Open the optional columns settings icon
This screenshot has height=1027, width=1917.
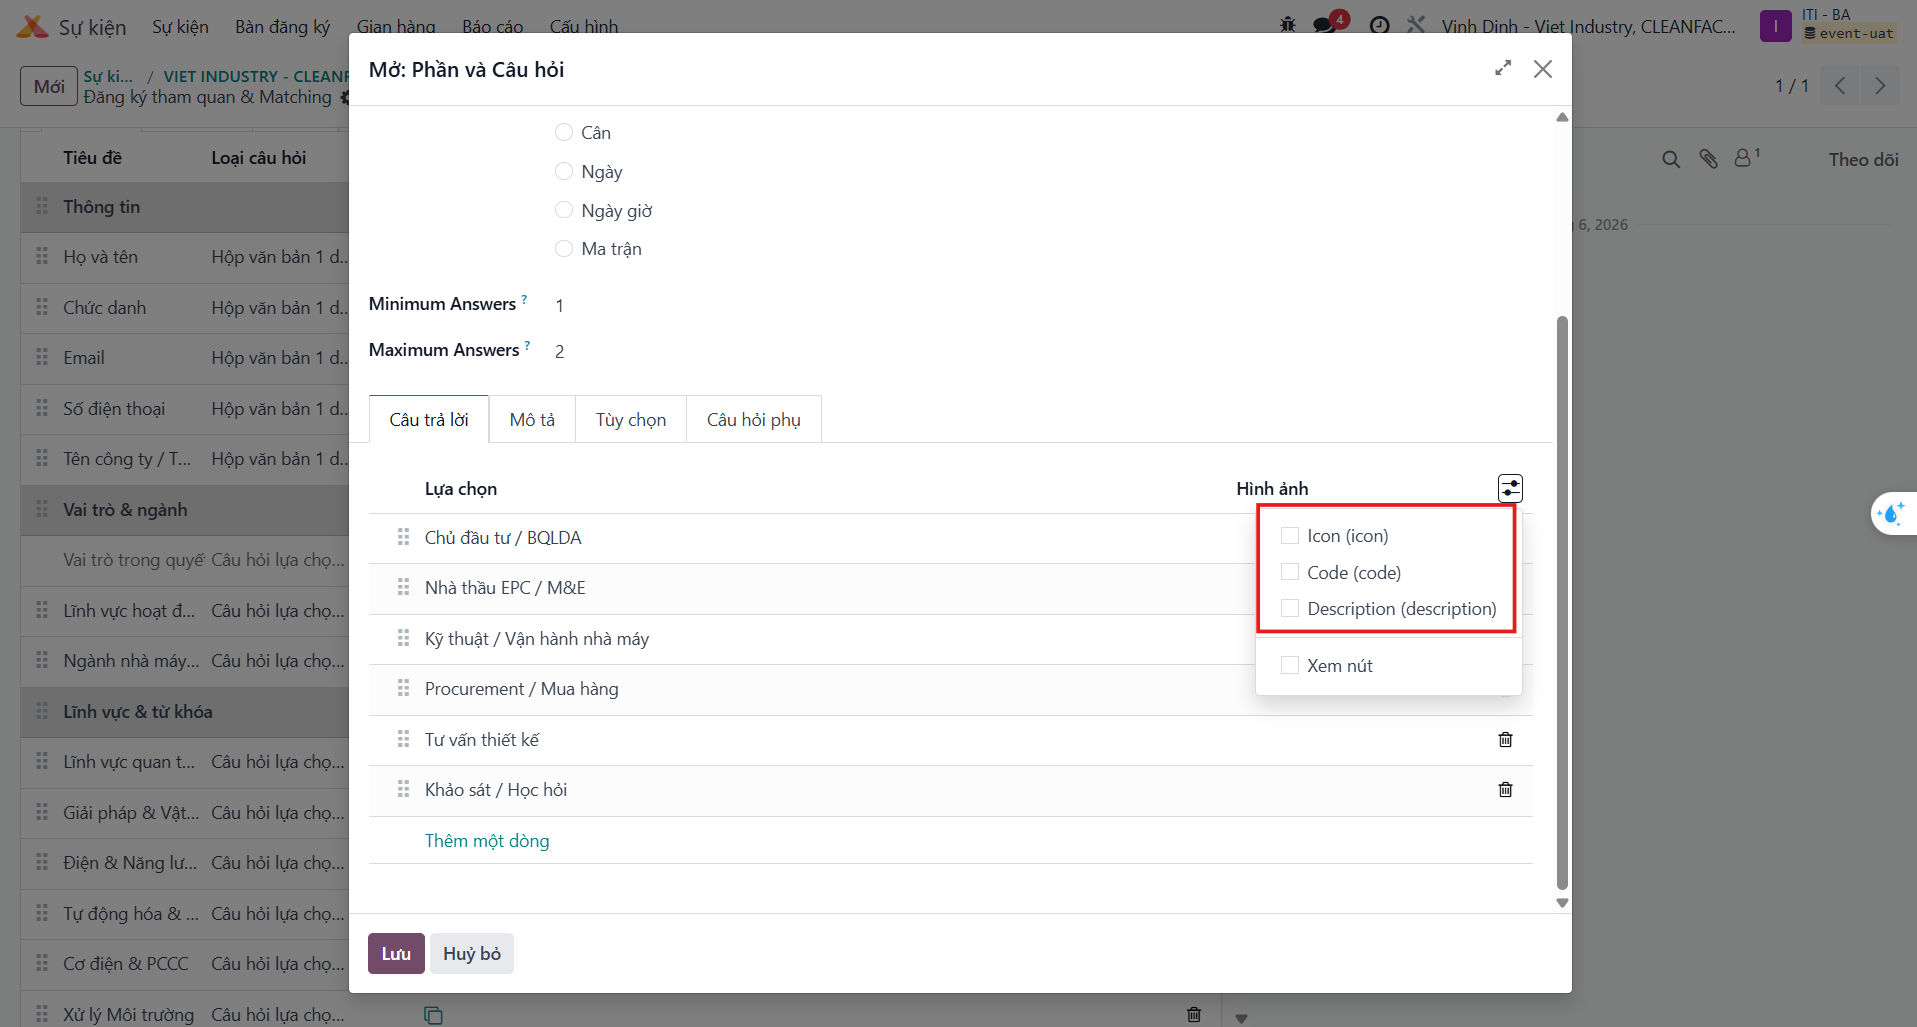[1510, 488]
